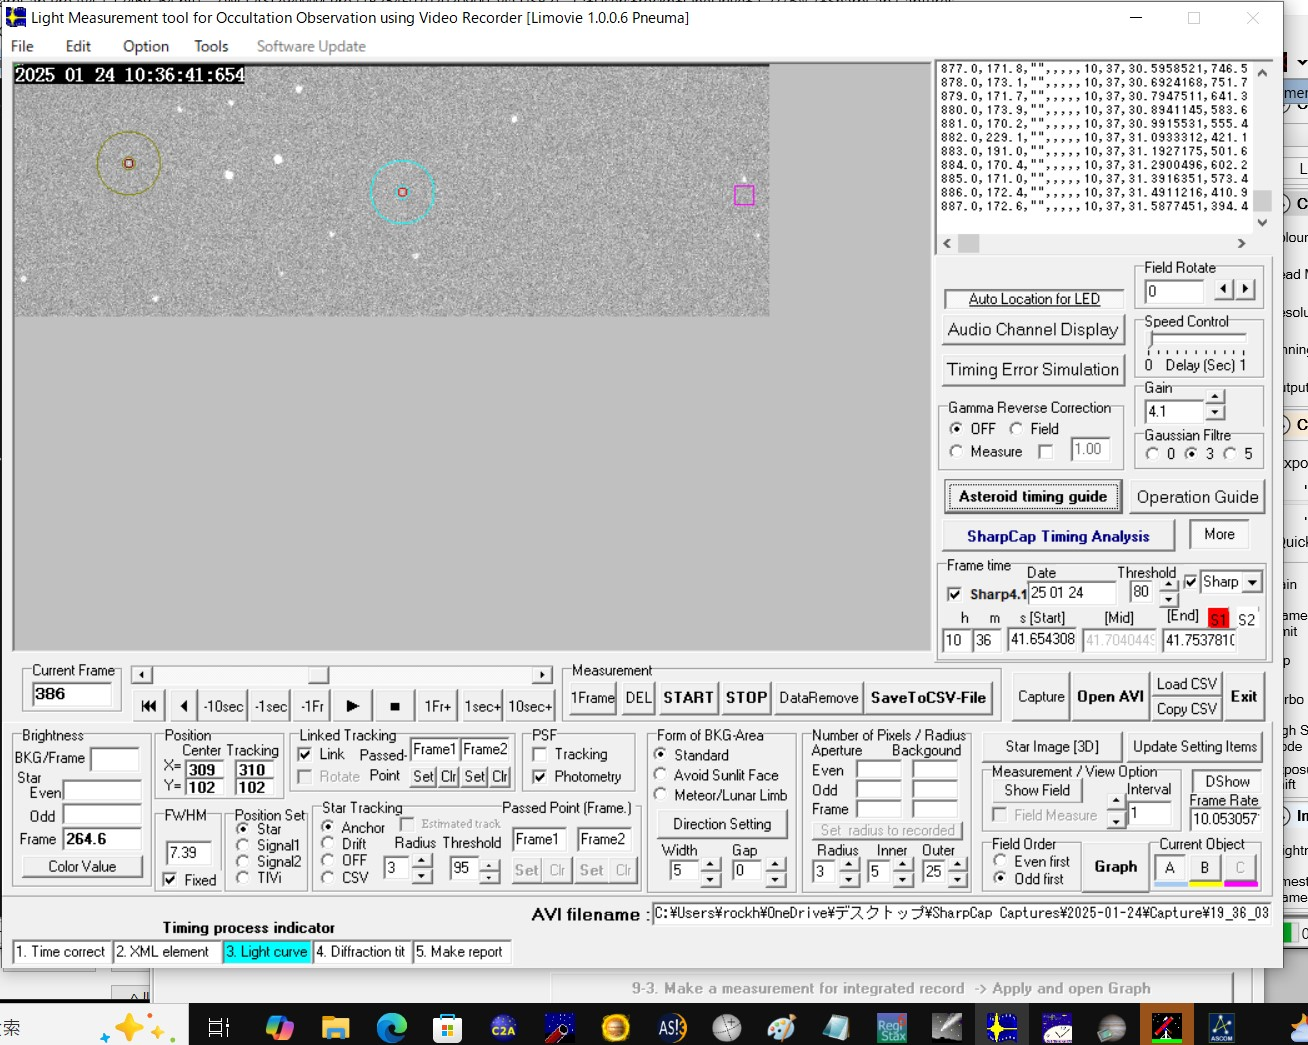This screenshot has width=1308, height=1045.
Task: Open the RegiStax icon in taskbar
Action: (x=890, y=1027)
